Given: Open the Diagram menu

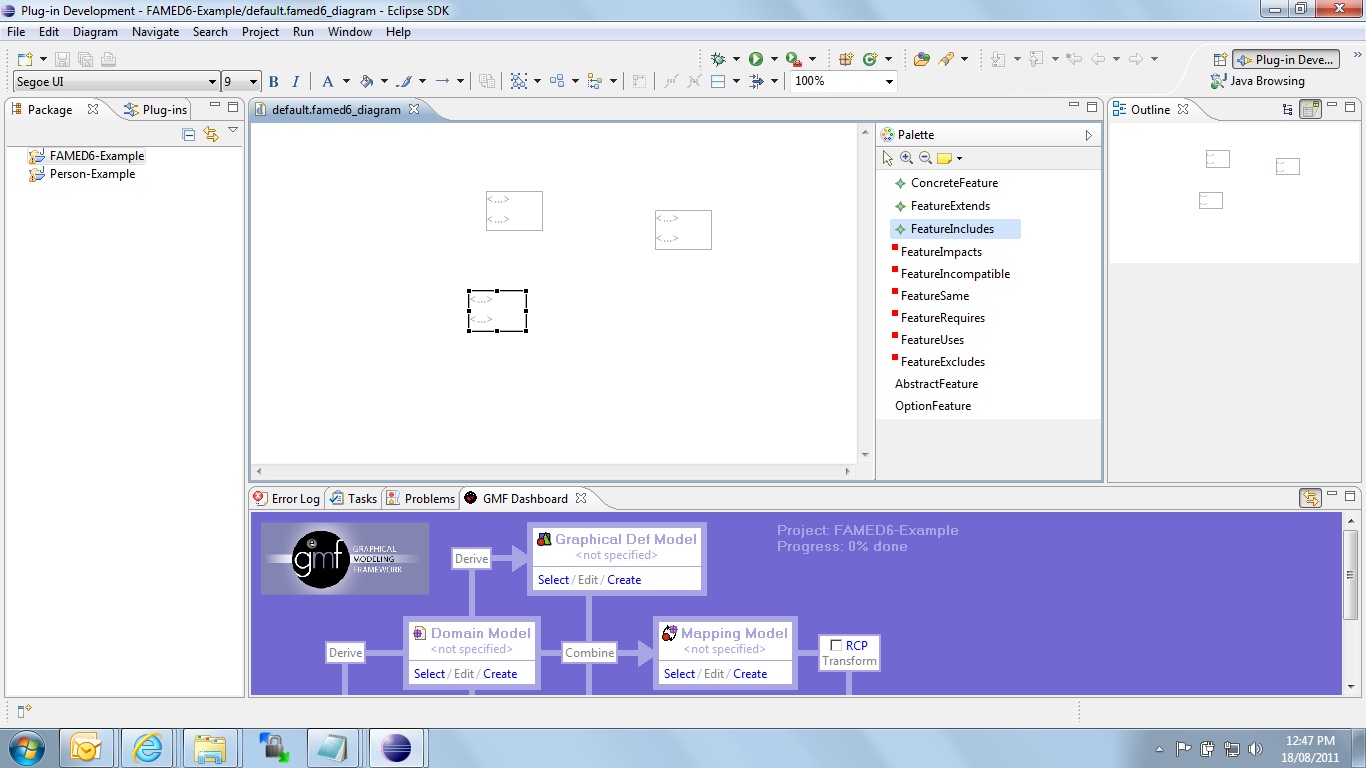Looking at the screenshot, I should click(95, 32).
